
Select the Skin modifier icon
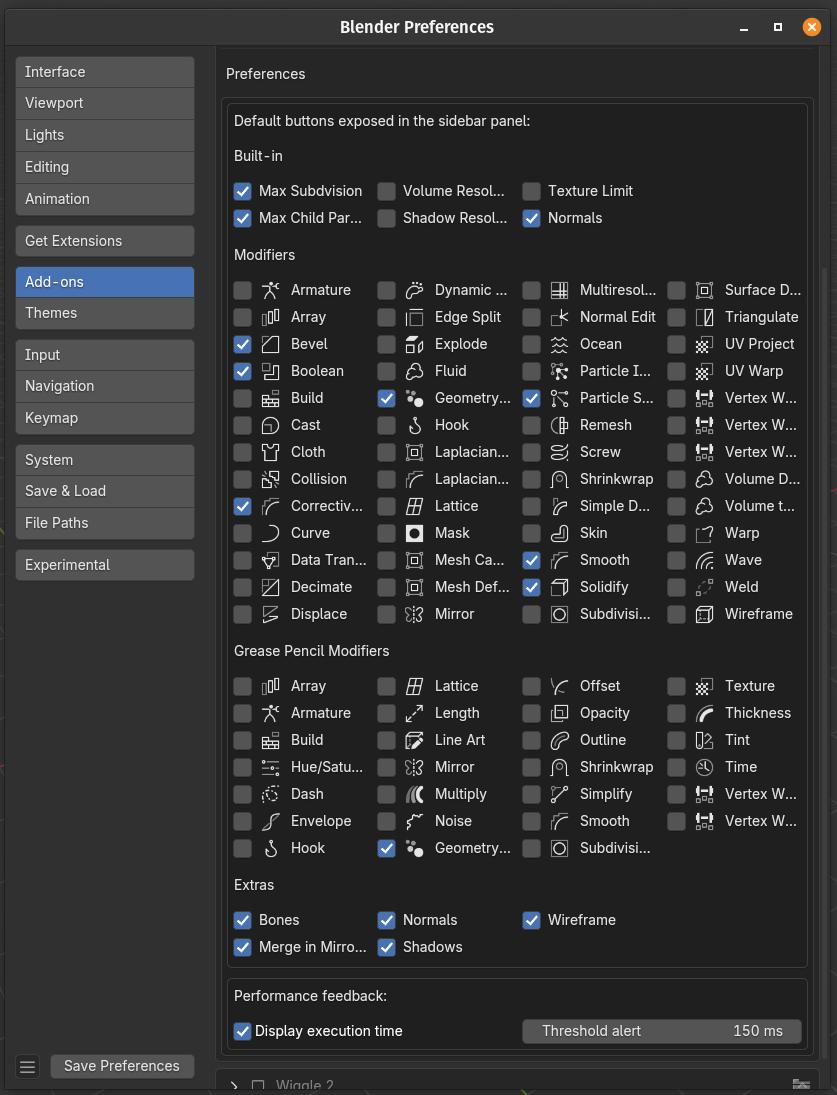(559, 533)
